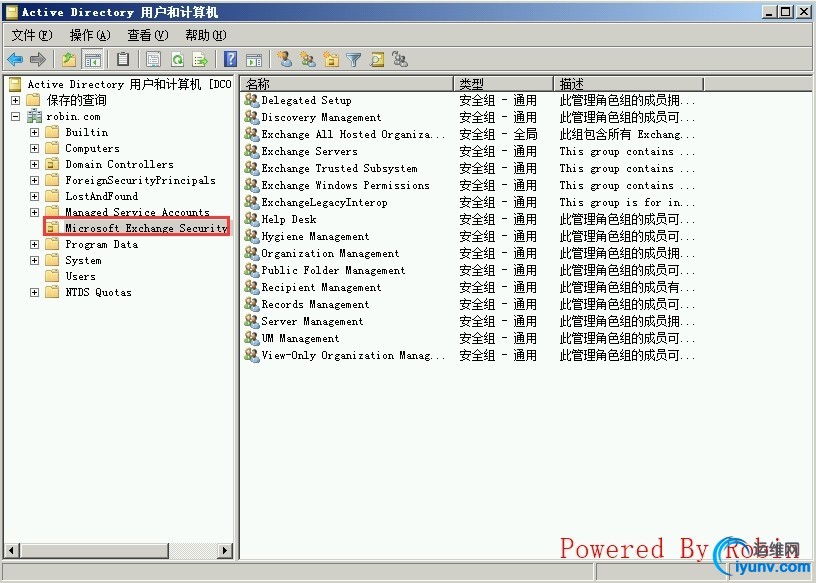Click right arrow of tree horizontal scrollbar
The width and height of the screenshot is (816, 583).
[225, 550]
